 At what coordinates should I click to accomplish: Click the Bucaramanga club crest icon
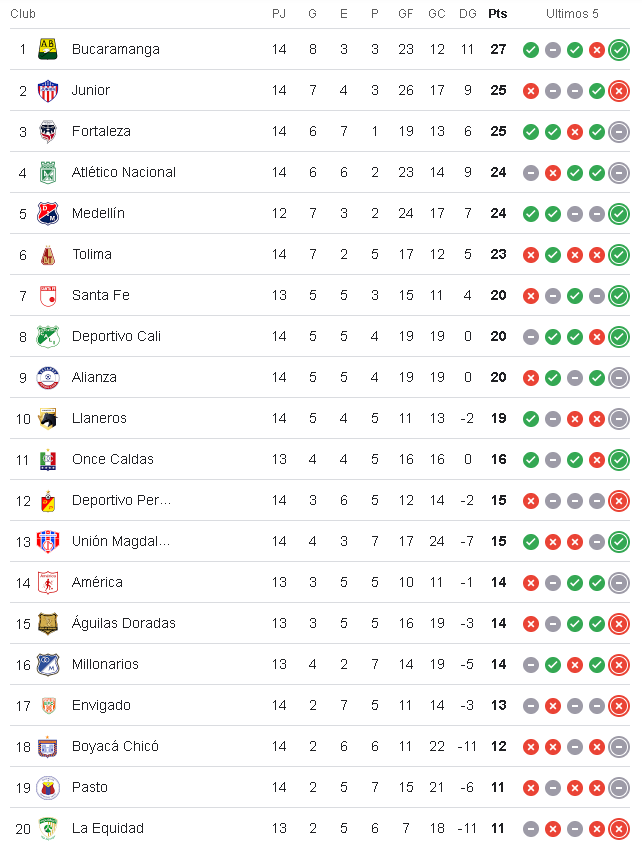[48, 49]
